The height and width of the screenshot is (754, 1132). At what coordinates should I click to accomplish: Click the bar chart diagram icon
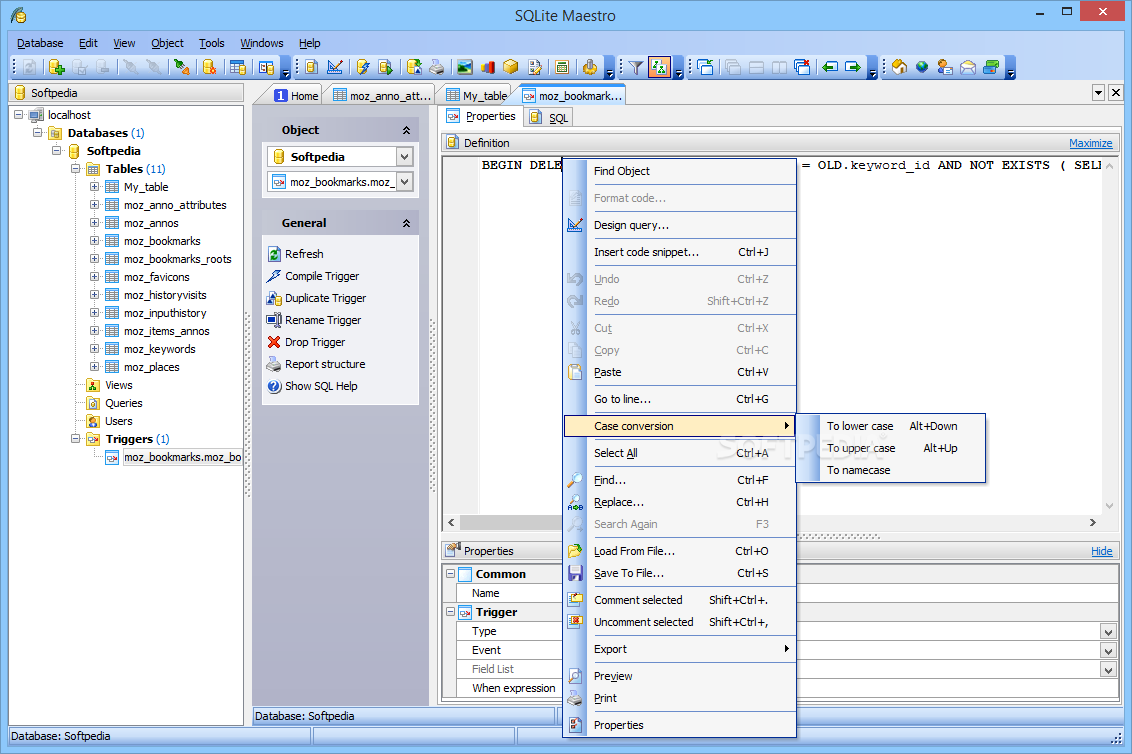pos(488,67)
